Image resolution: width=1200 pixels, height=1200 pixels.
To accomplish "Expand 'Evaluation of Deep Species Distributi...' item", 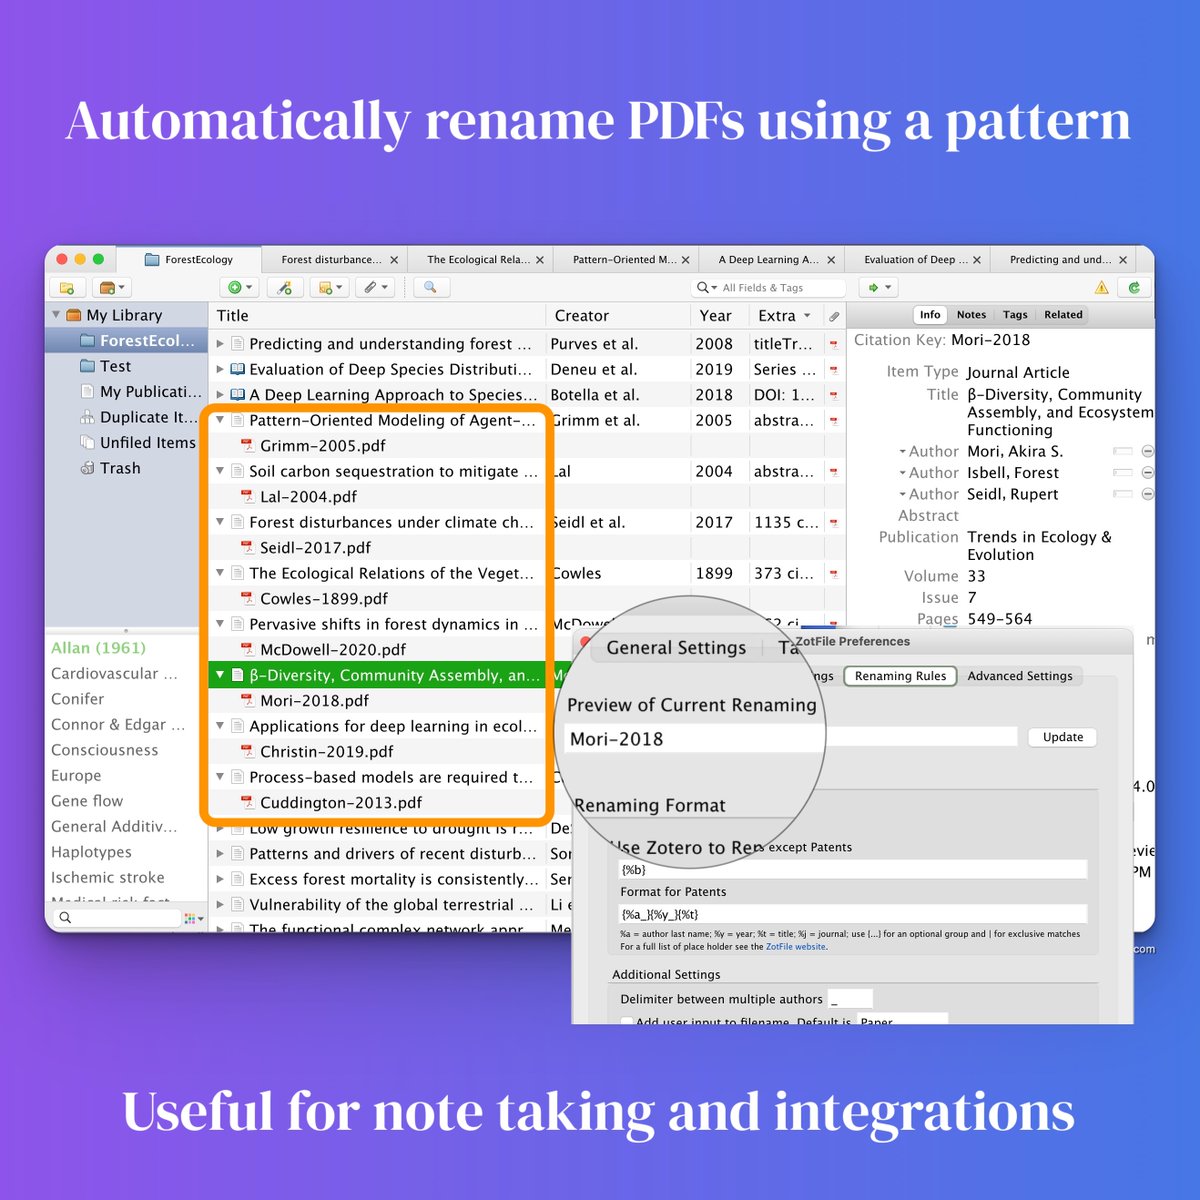I will click(220, 369).
